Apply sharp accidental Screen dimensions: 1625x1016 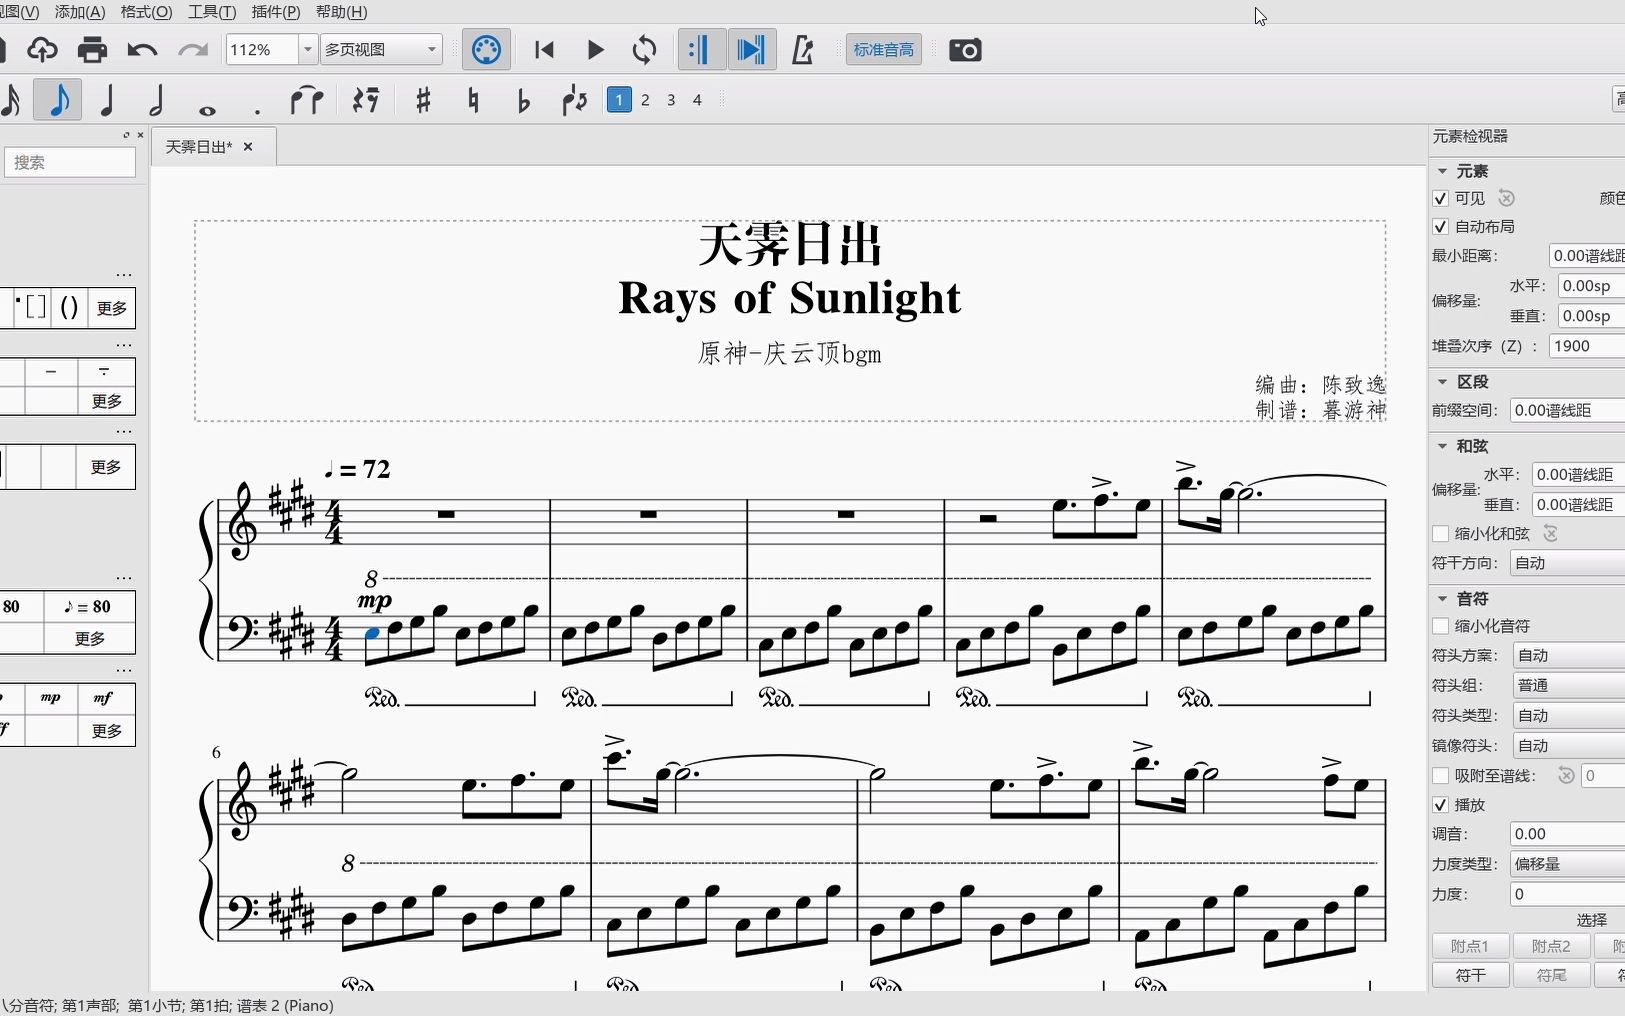pyautogui.click(x=423, y=100)
